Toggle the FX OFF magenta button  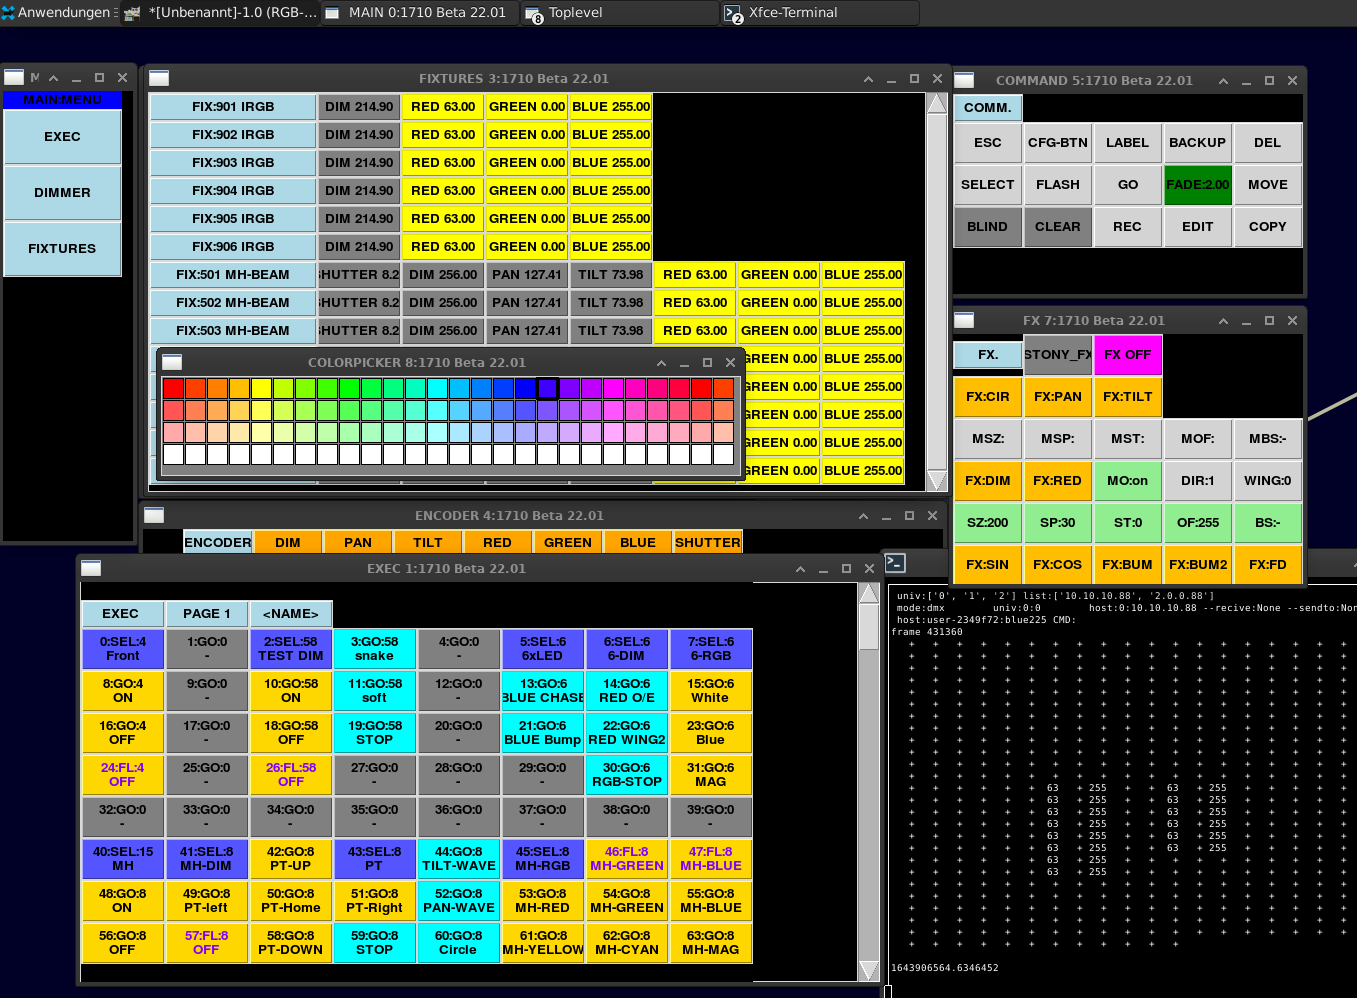point(1128,355)
